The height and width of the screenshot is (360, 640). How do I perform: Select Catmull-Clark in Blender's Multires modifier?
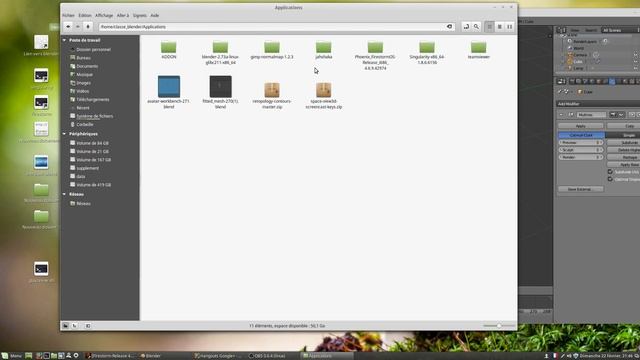tap(581, 135)
